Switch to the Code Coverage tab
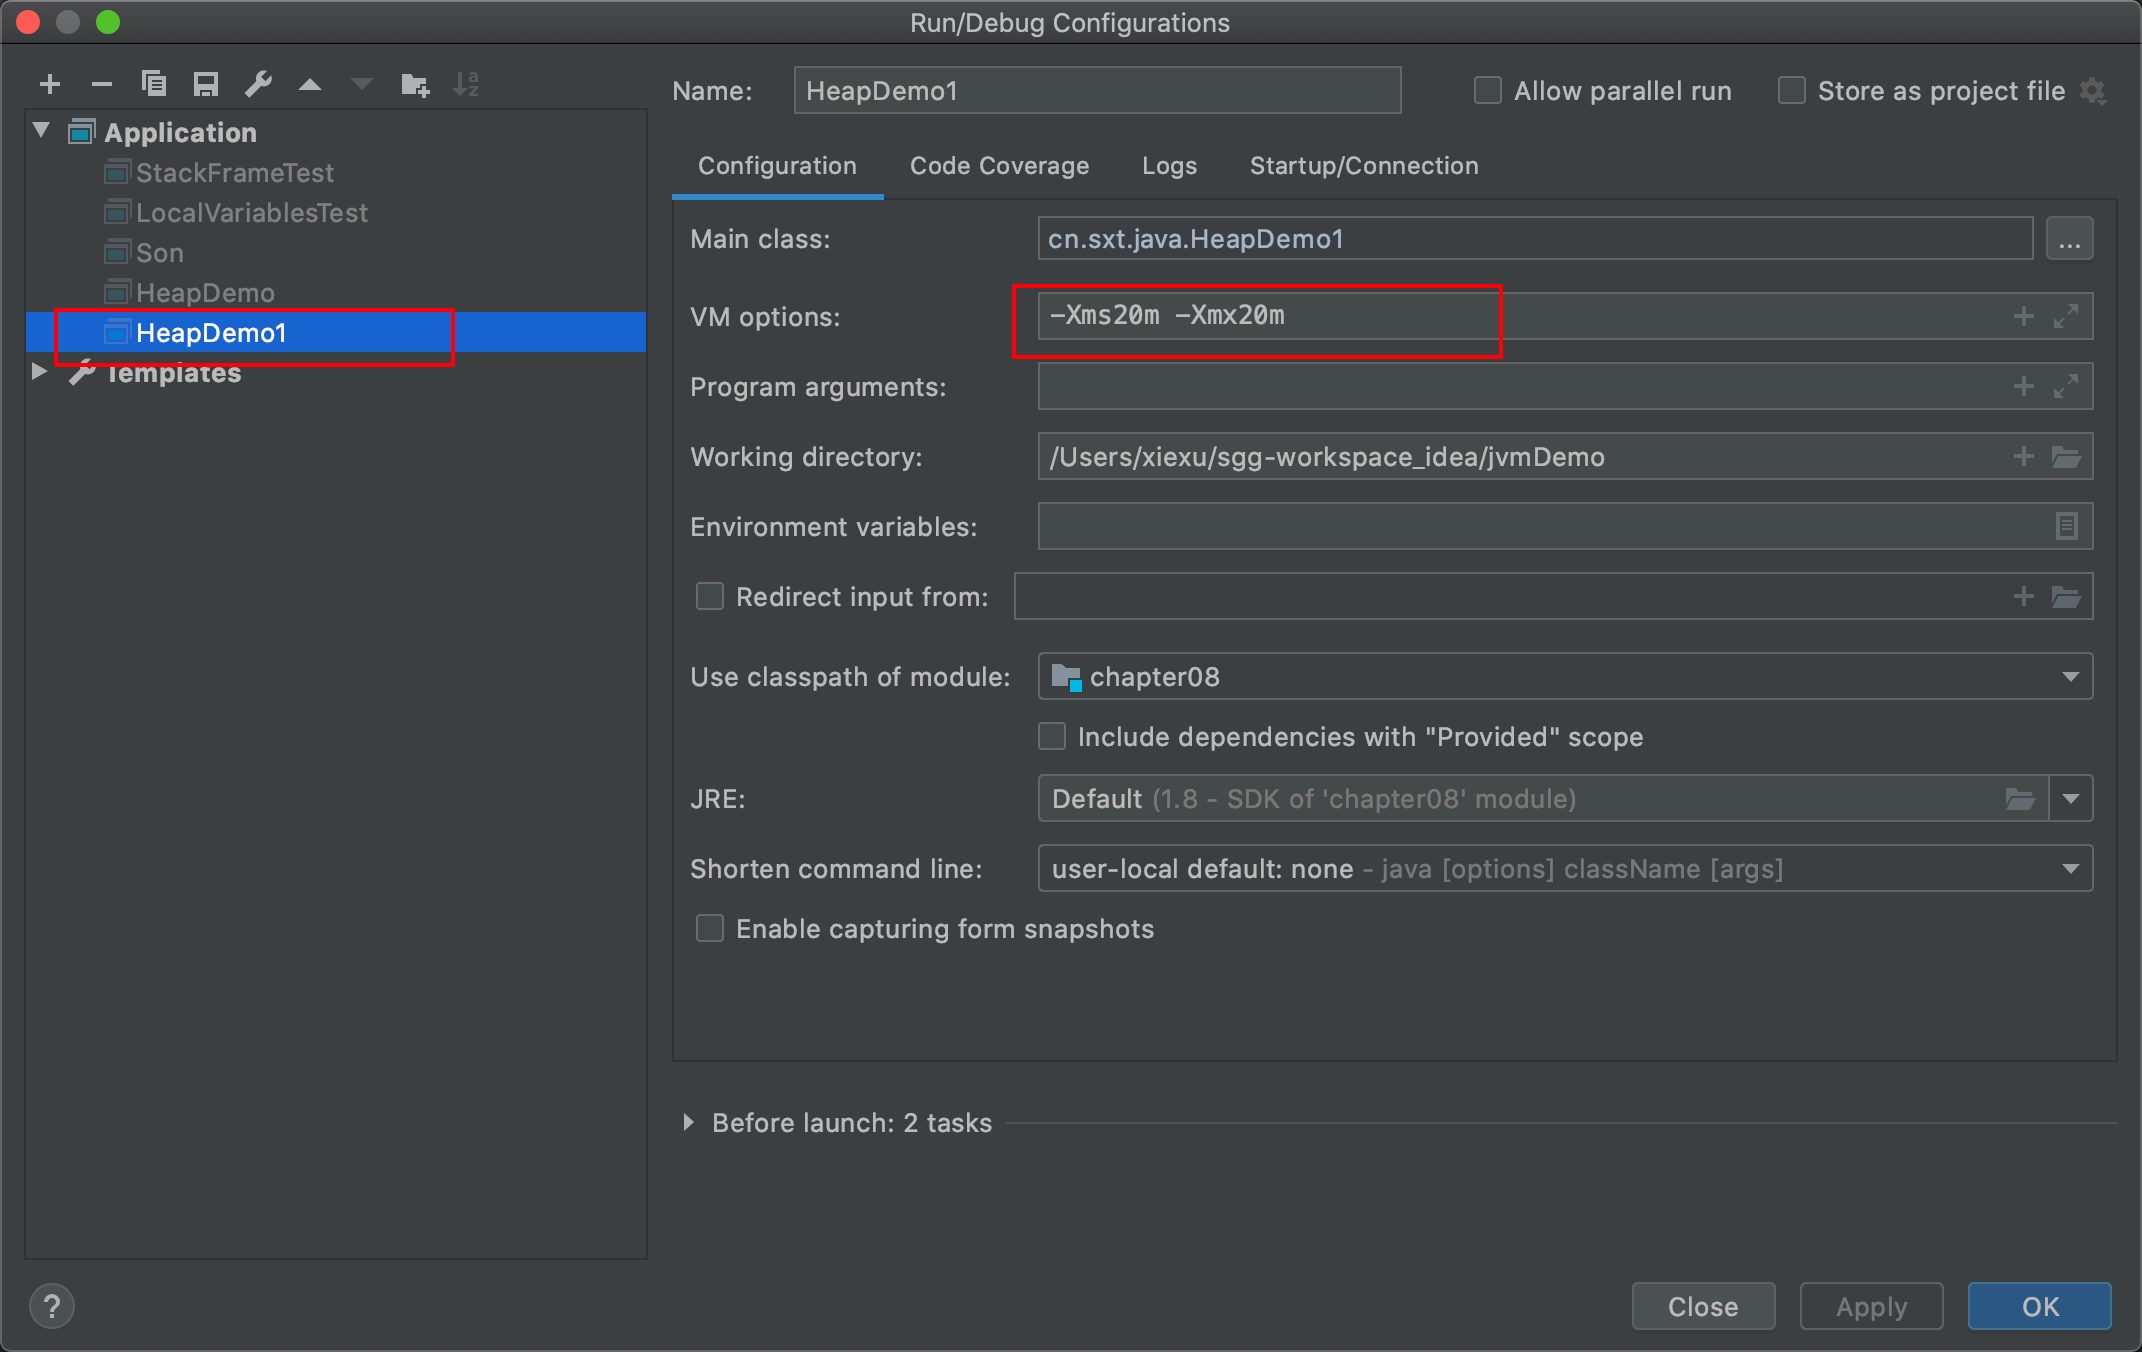The image size is (2142, 1352). (999, 166)
